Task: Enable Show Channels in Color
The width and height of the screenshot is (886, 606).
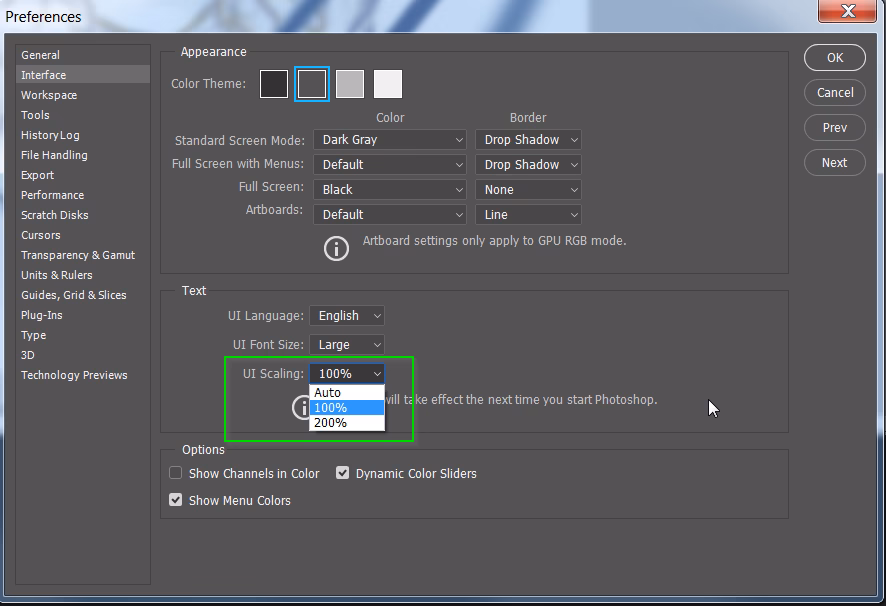Action: tap(175, 473)
